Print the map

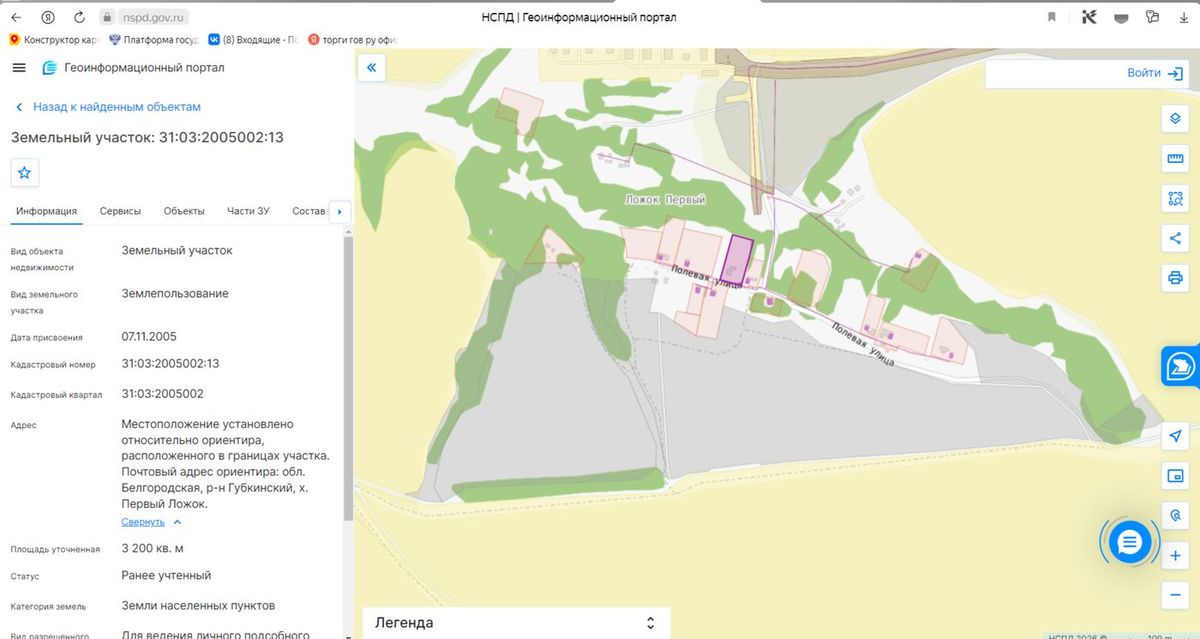click(x=1175, y=277)
